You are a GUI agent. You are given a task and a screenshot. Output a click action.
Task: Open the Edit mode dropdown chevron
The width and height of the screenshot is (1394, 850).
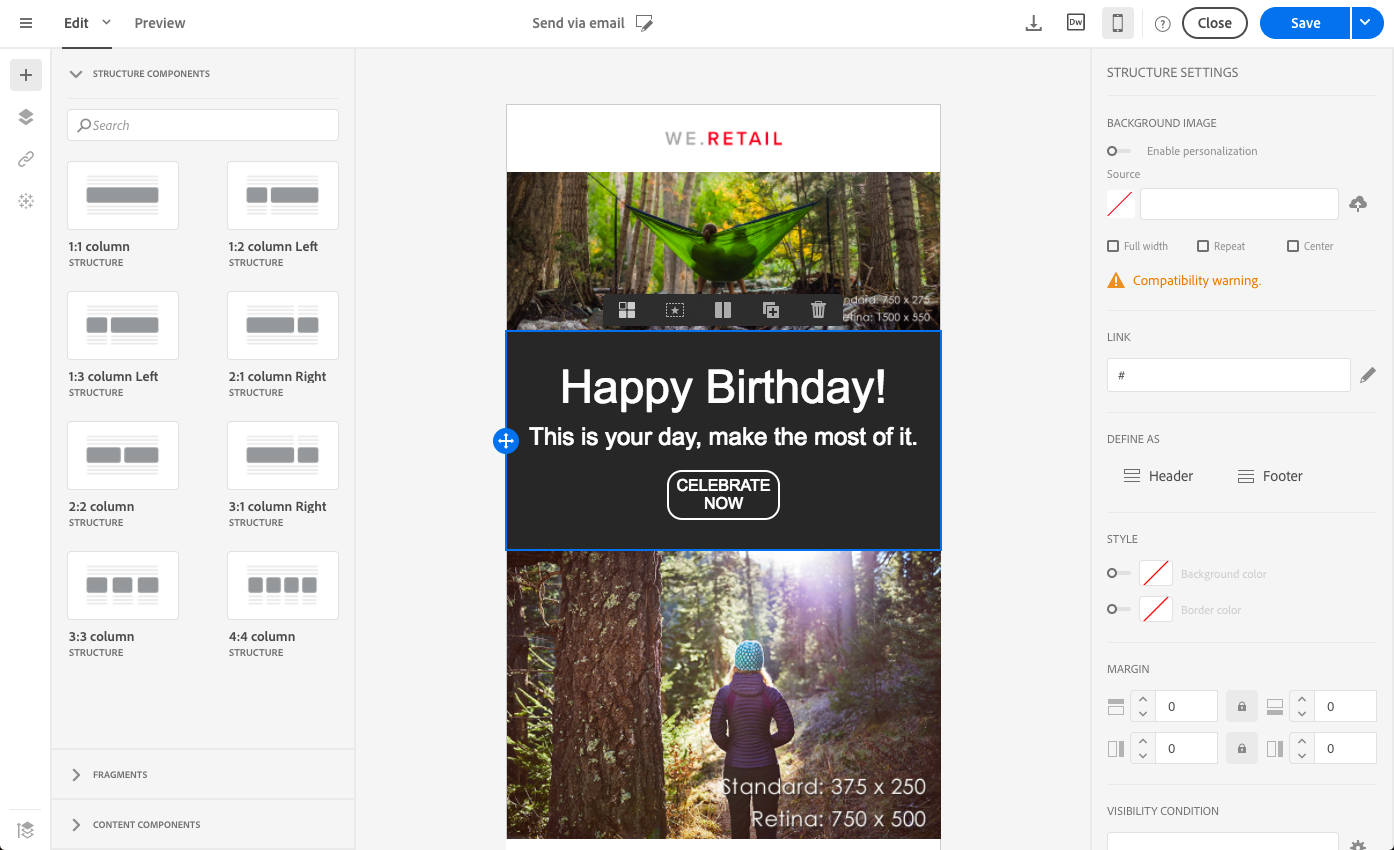(107, 22)
